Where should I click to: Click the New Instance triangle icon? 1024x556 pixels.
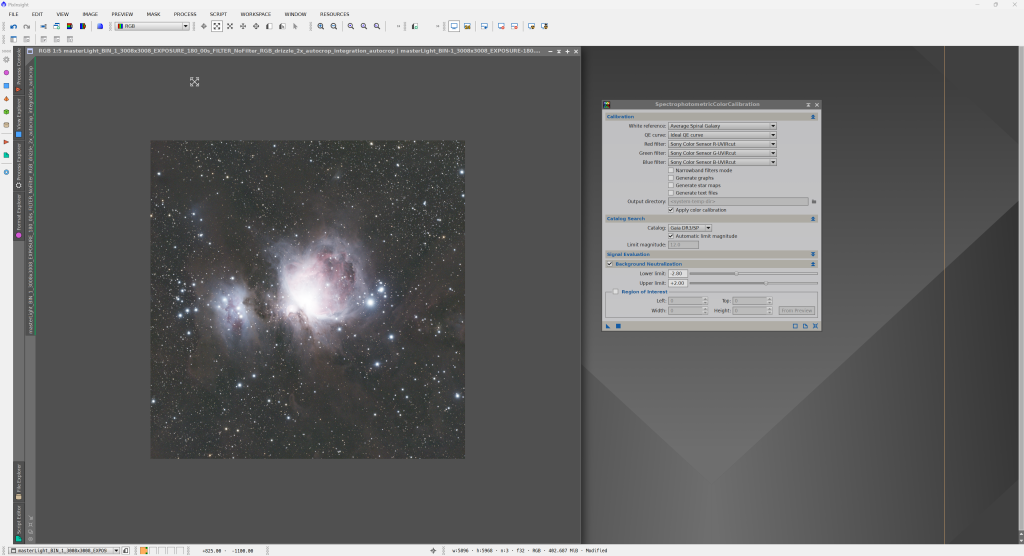tap(608, 326)
